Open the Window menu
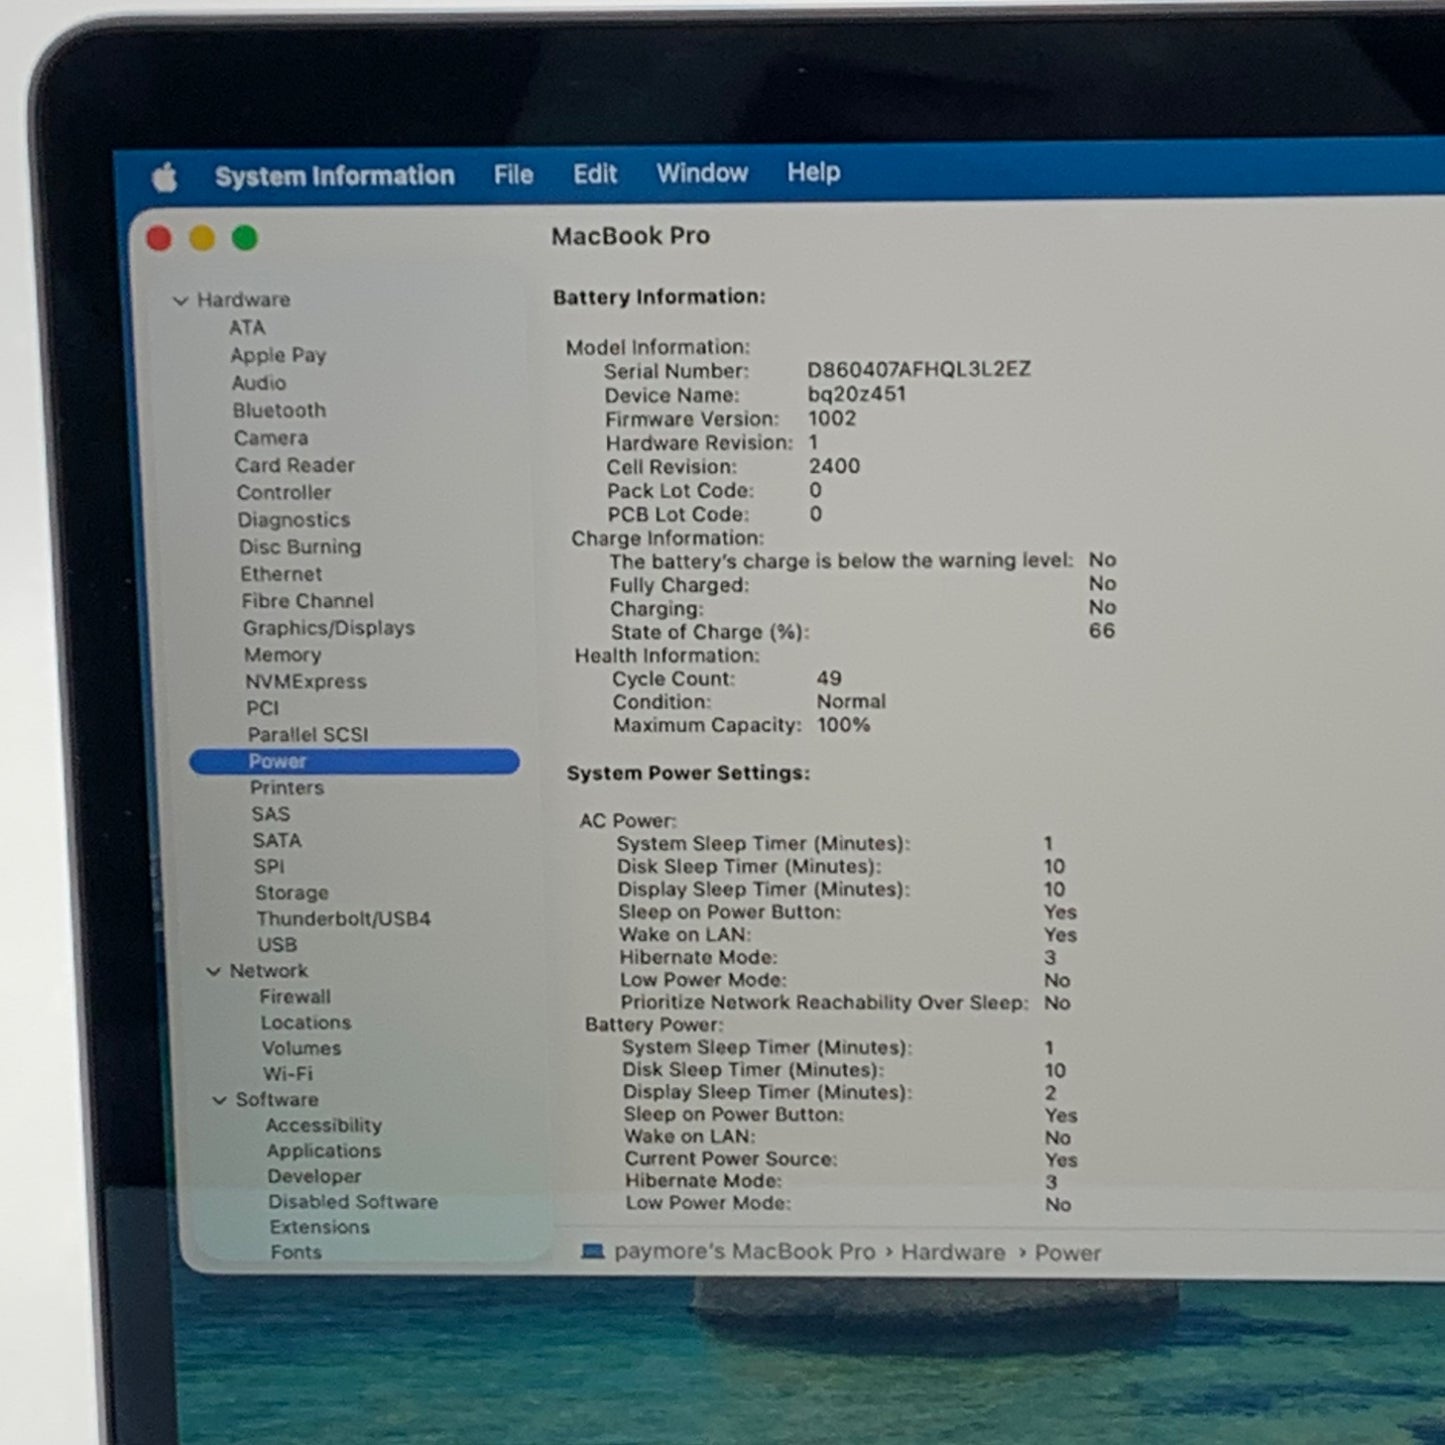This screenshot has width=1445, height=1445. (x=702, y=173)
